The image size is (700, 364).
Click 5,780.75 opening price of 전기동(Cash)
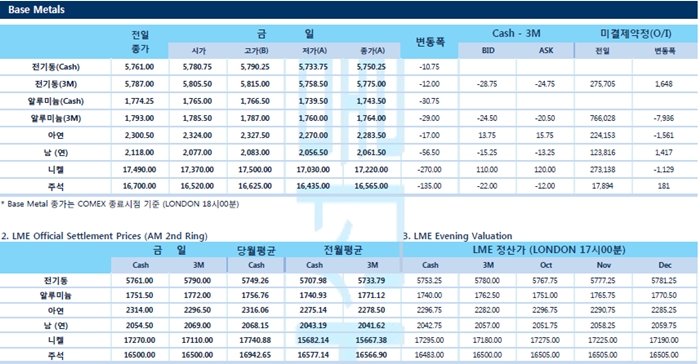[x=197, y=67]
